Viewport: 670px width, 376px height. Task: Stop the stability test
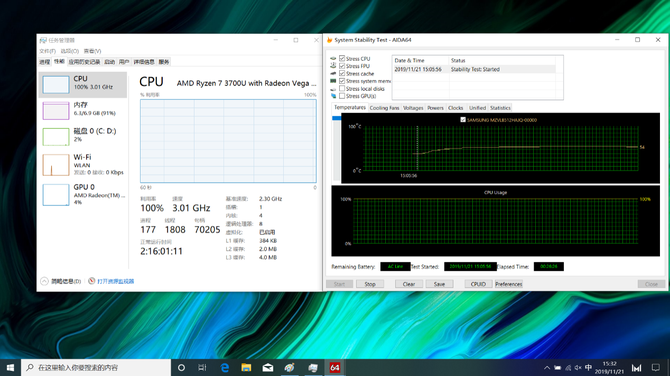pos(370,284)
